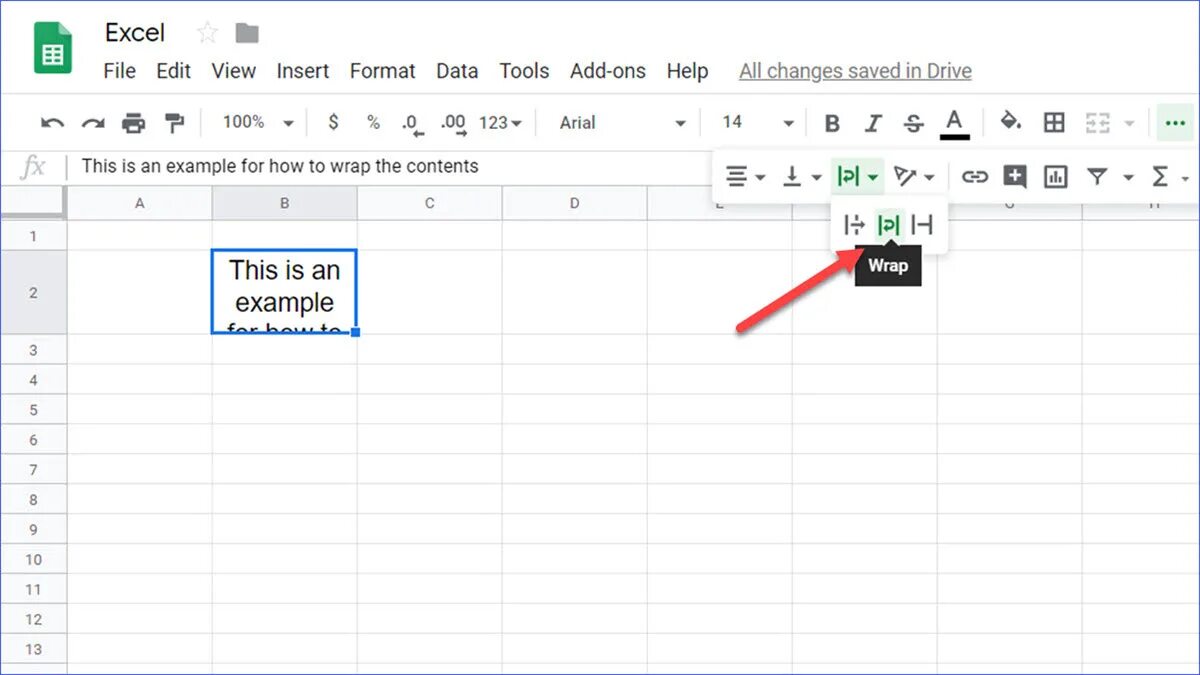
Task: Star the document with the star icon
Action: [x=207, y=33]
